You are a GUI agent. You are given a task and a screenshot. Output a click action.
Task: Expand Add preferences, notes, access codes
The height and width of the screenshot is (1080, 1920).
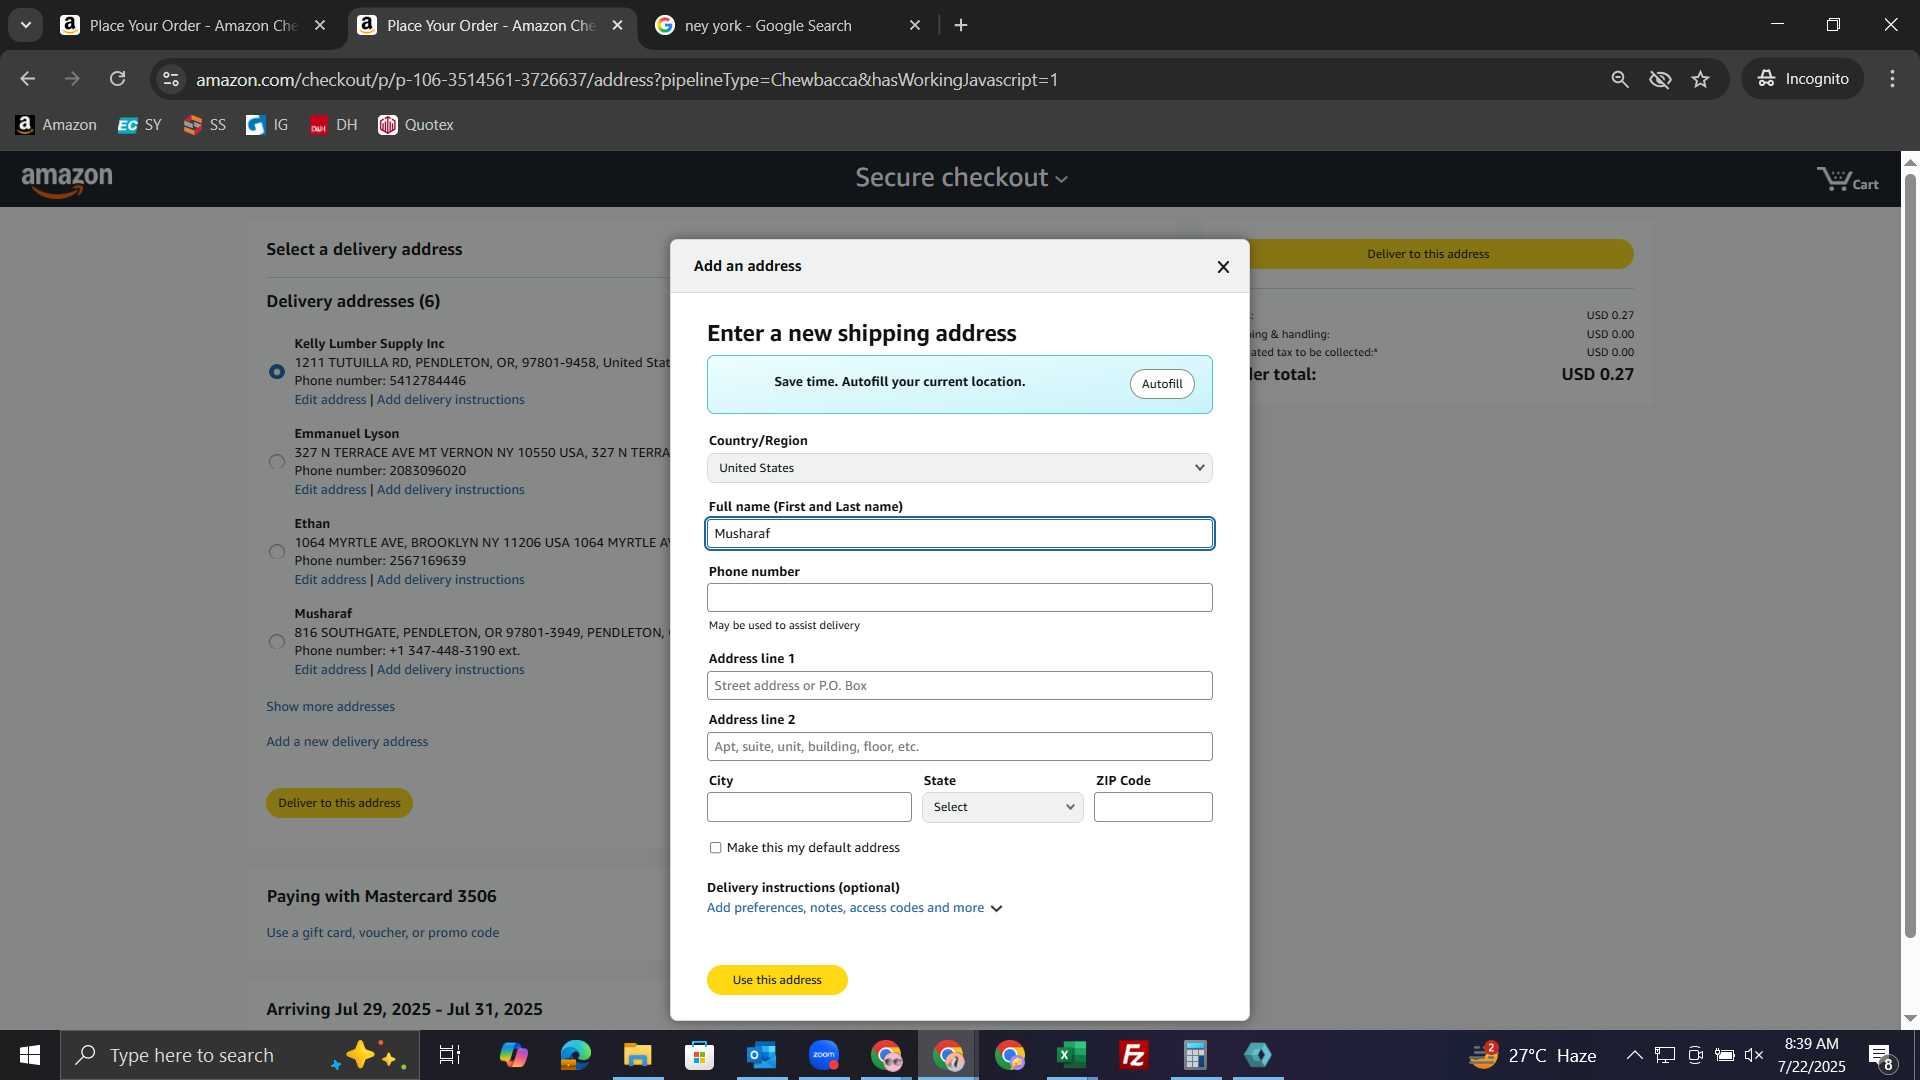click(x=854, y=908)
